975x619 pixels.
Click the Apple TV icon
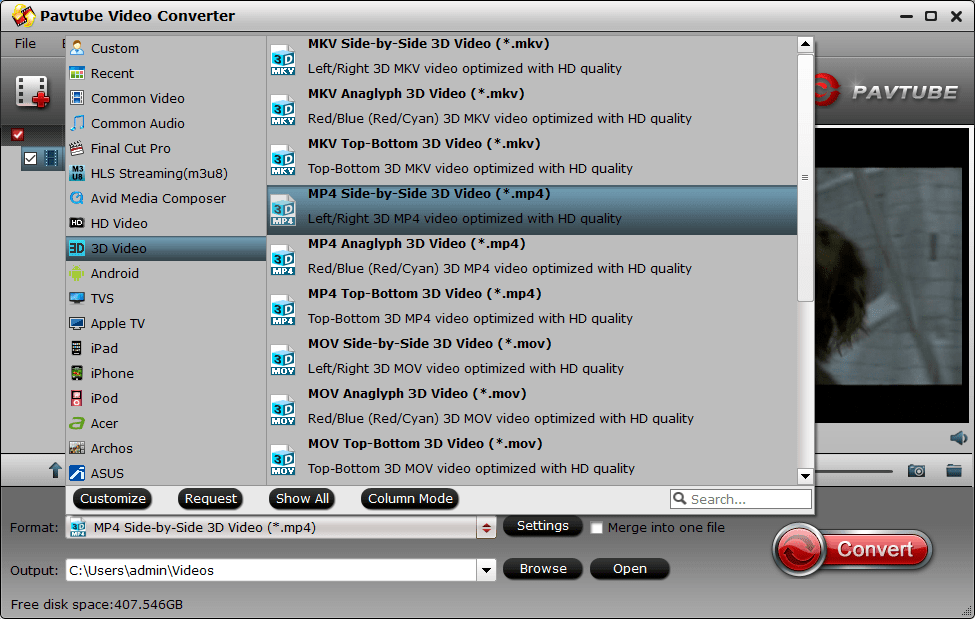[x=77, y=323]
